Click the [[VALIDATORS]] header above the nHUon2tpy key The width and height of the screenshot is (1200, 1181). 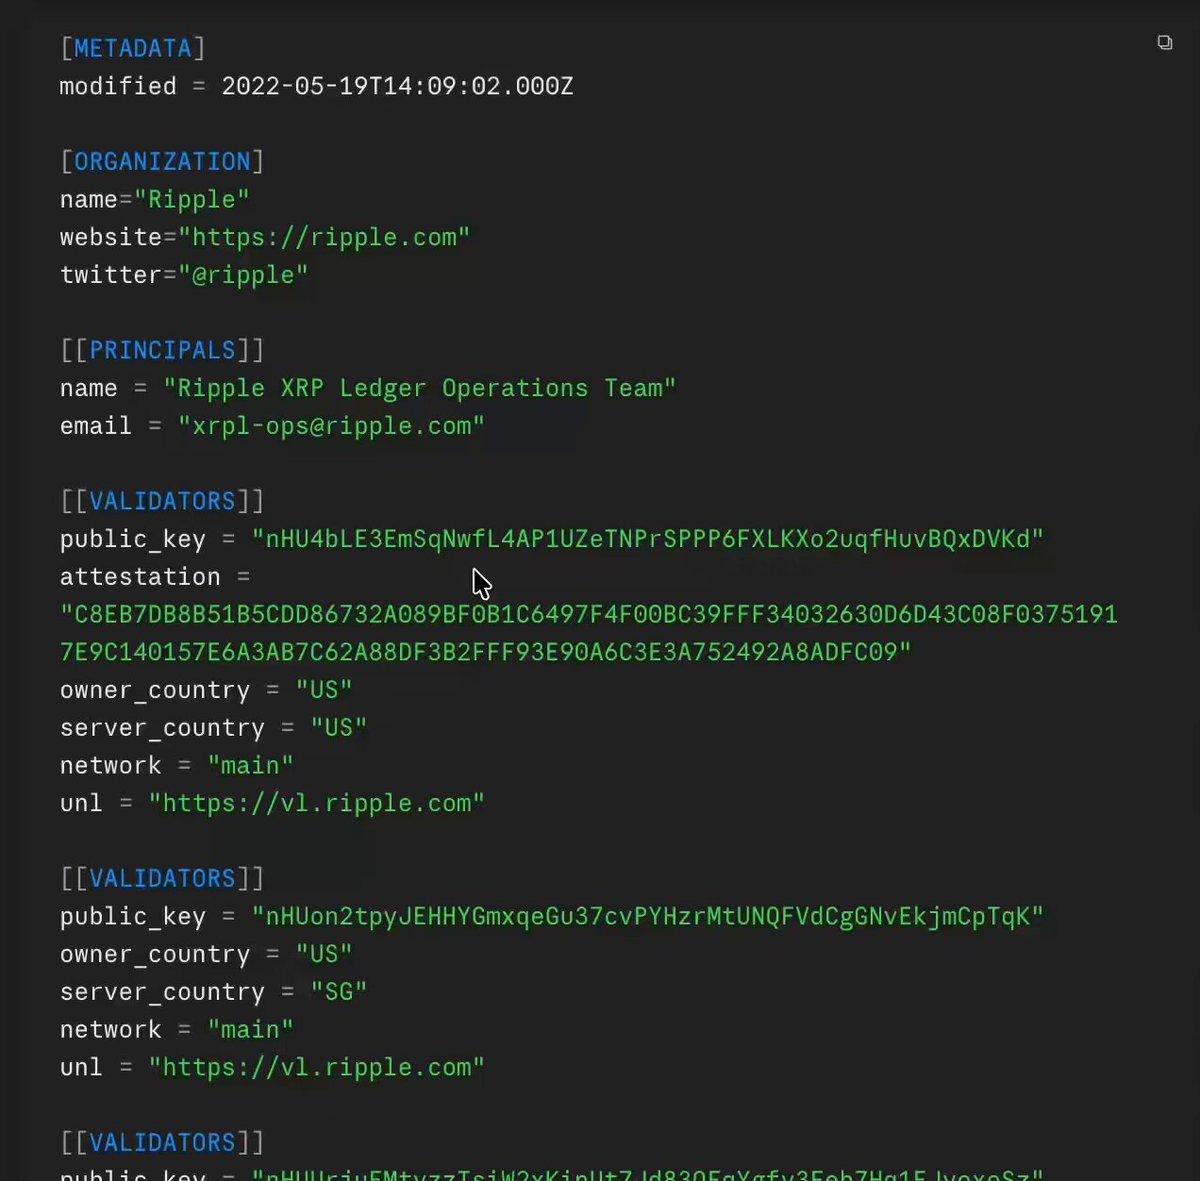(162, 878)
